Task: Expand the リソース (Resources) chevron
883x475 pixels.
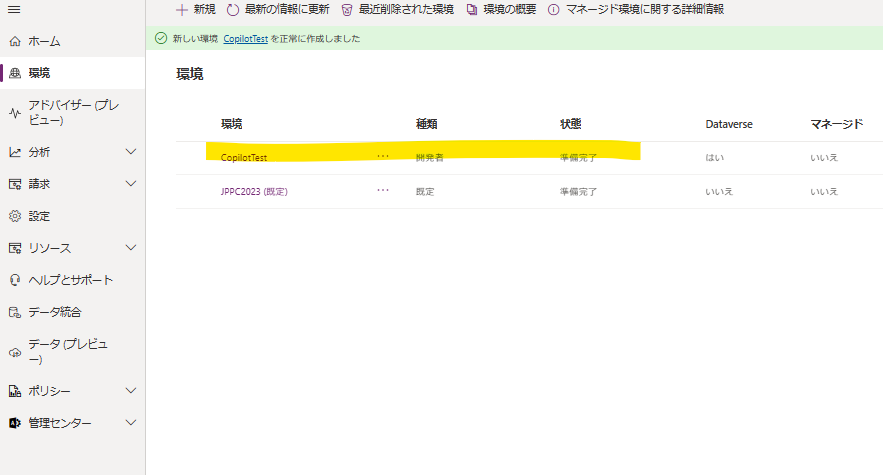Action: coord(131,248)
